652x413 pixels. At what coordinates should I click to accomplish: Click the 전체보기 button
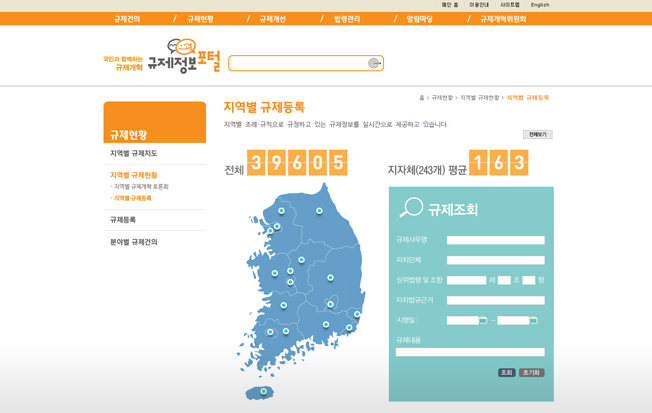pos(538,134)
